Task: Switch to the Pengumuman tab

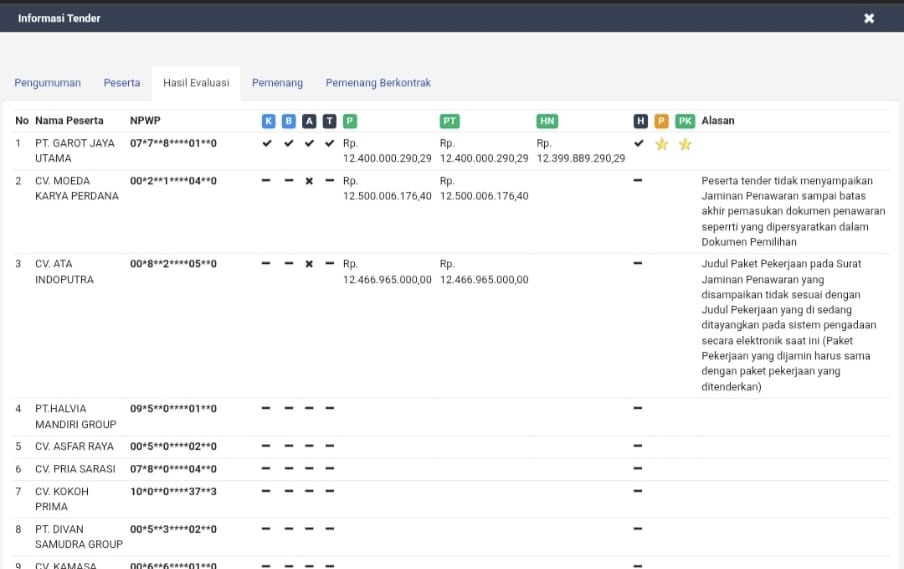Action: [x=47, y=82]
